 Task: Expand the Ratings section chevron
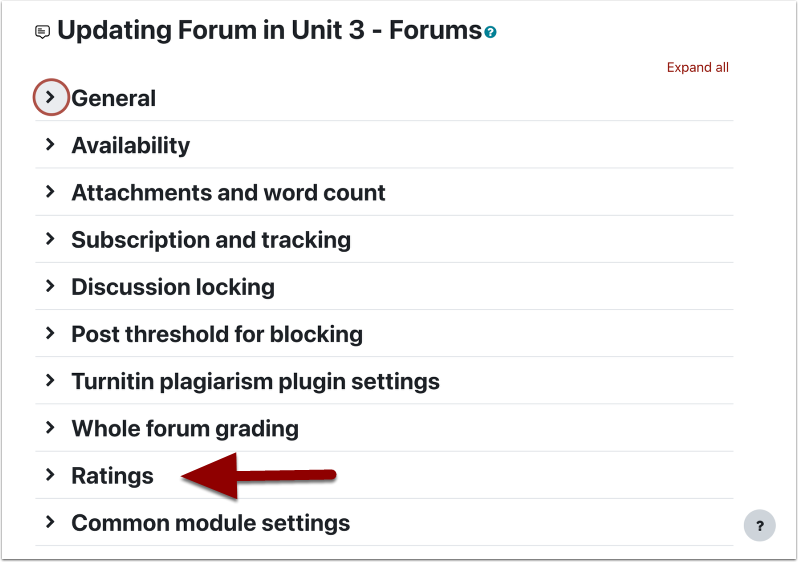coord(50,475)
